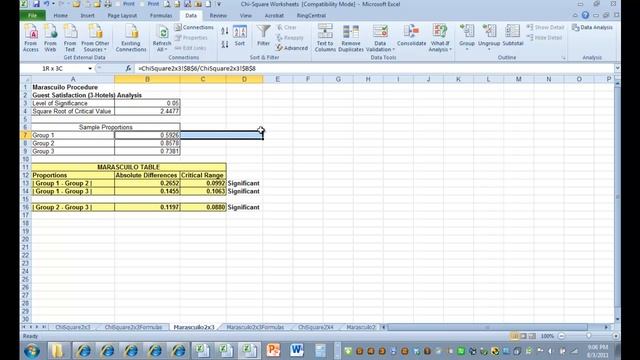
Task: Click Sort Z to A icon
Action: (x=224, y=44)
